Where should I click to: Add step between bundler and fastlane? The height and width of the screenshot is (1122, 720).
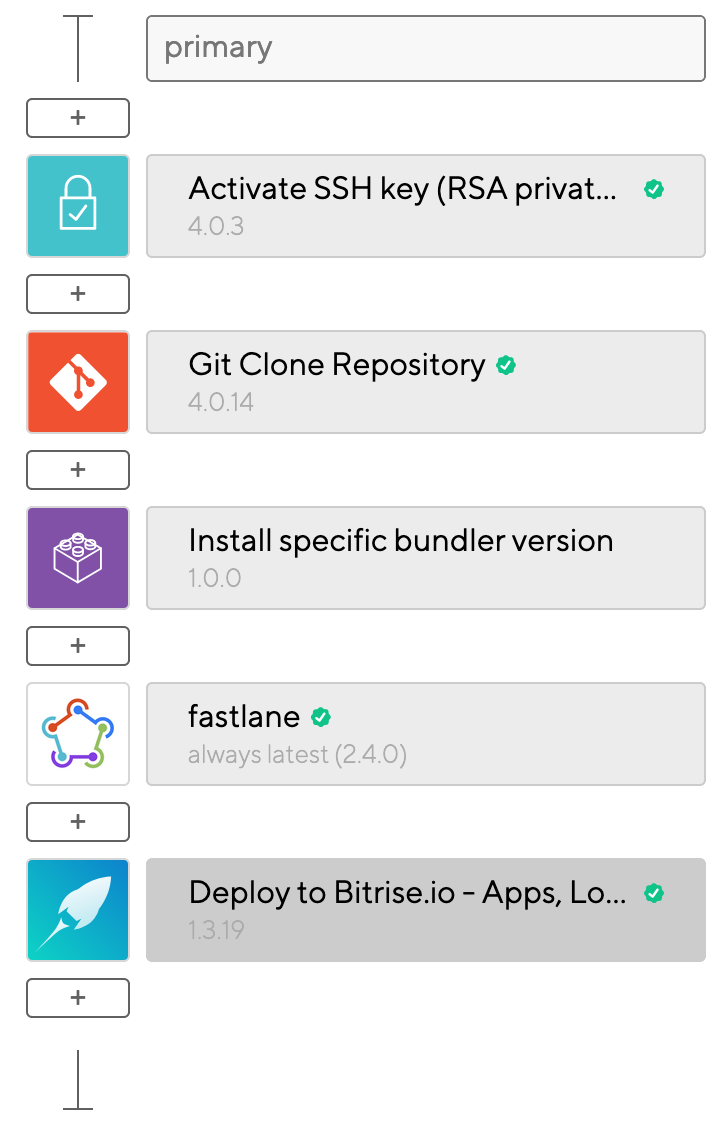coord(78,646)
